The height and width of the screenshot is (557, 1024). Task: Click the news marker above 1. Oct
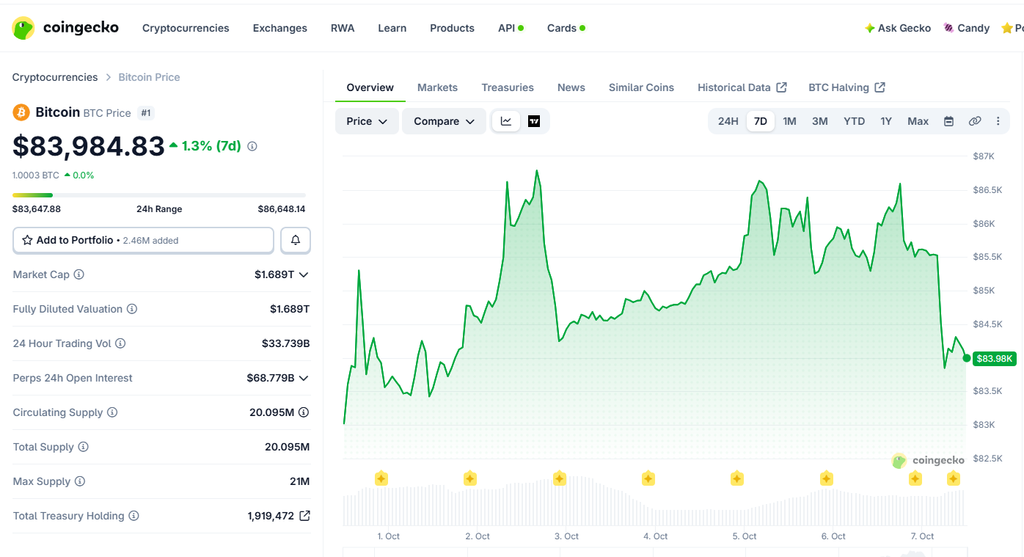pyautogui.click(x=381, y=479)
